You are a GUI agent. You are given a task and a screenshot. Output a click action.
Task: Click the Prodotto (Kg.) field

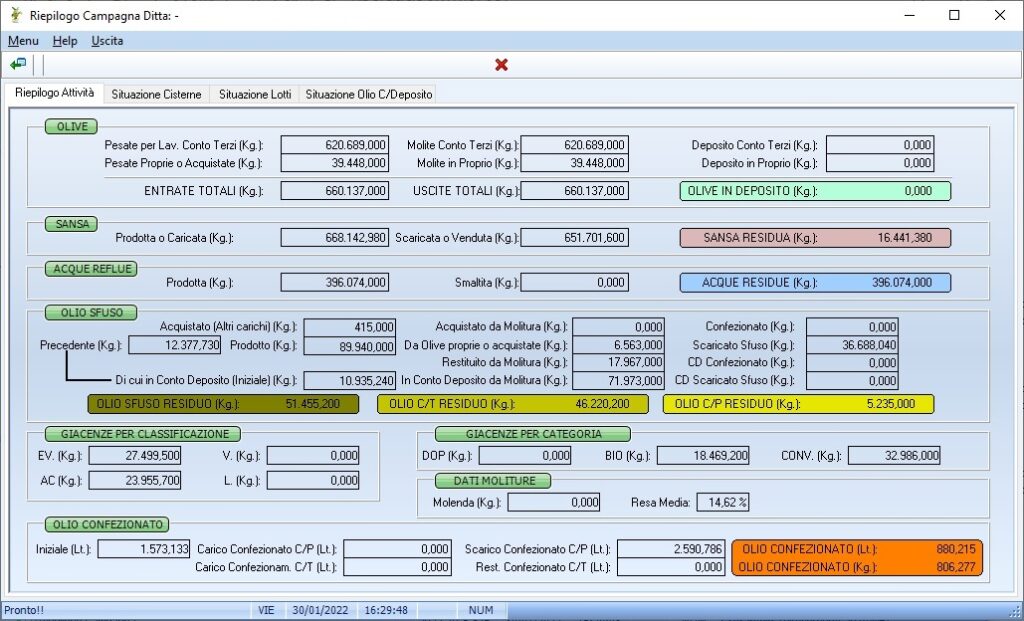[x=349, y=346]
